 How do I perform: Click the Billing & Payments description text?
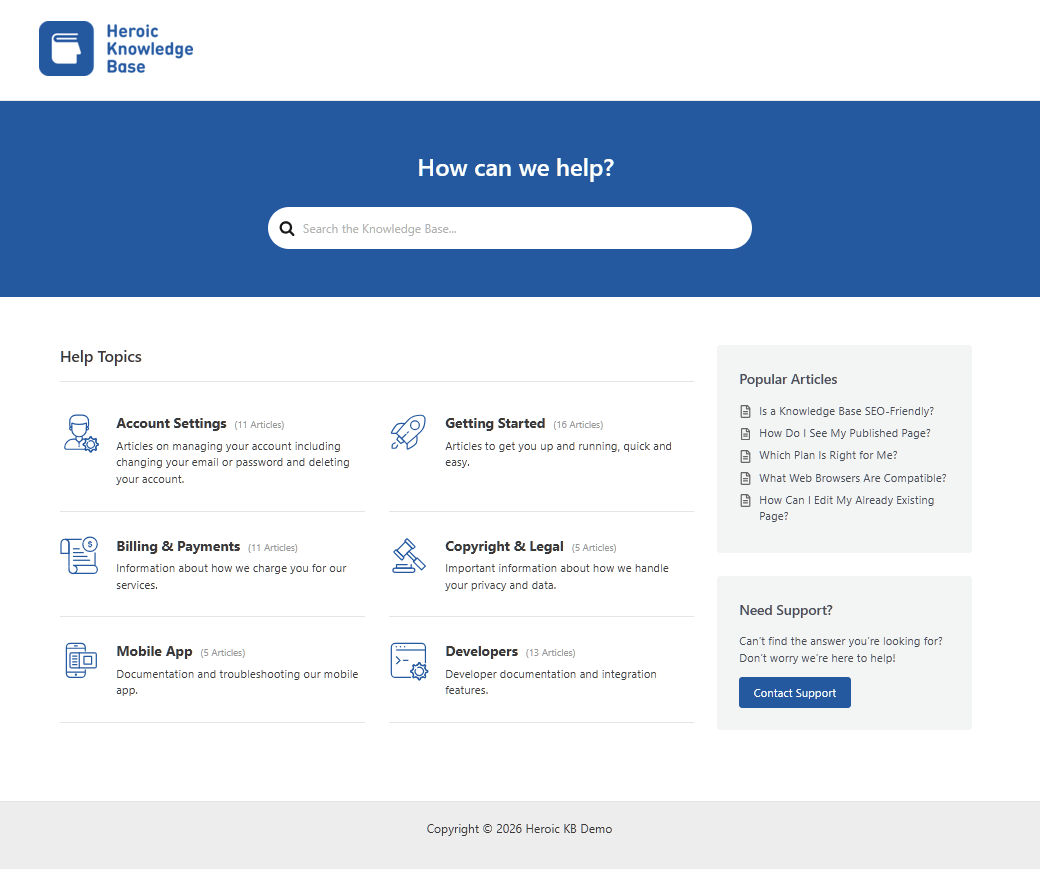231,576
